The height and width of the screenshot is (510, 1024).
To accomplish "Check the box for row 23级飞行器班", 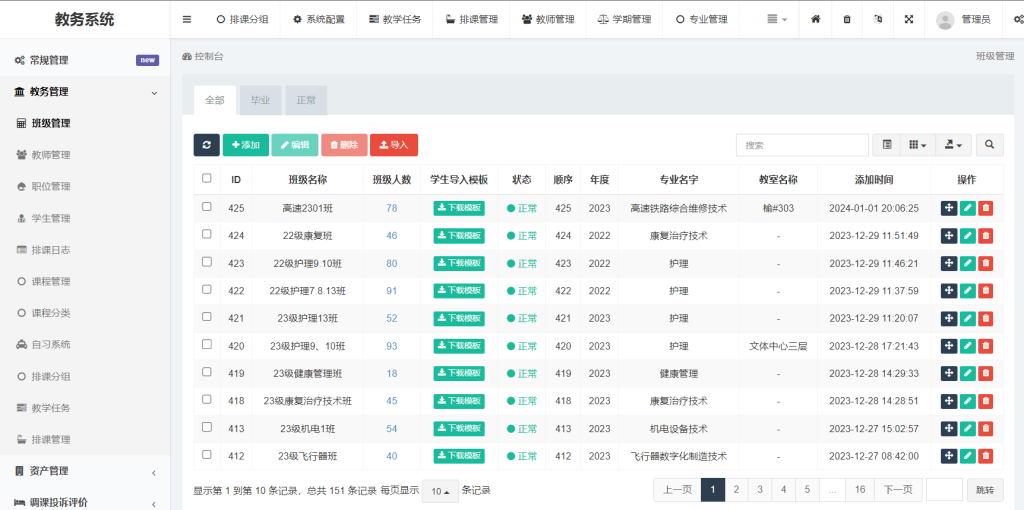I will pos(207,454).
